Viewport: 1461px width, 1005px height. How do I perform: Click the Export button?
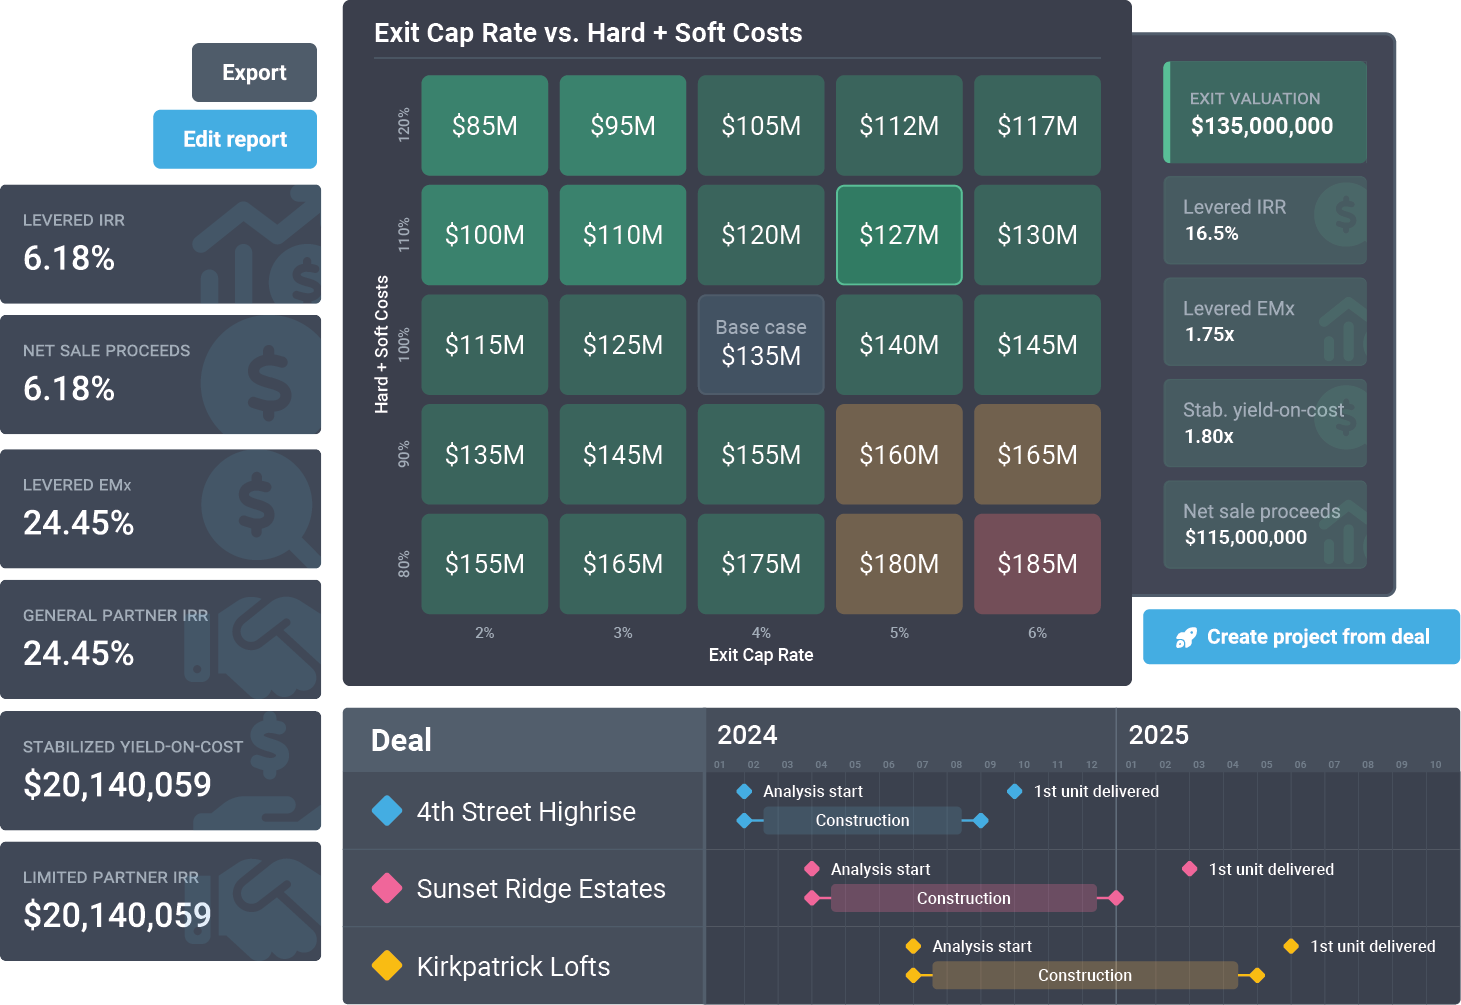pyautogui.click(x=254, y=72)
